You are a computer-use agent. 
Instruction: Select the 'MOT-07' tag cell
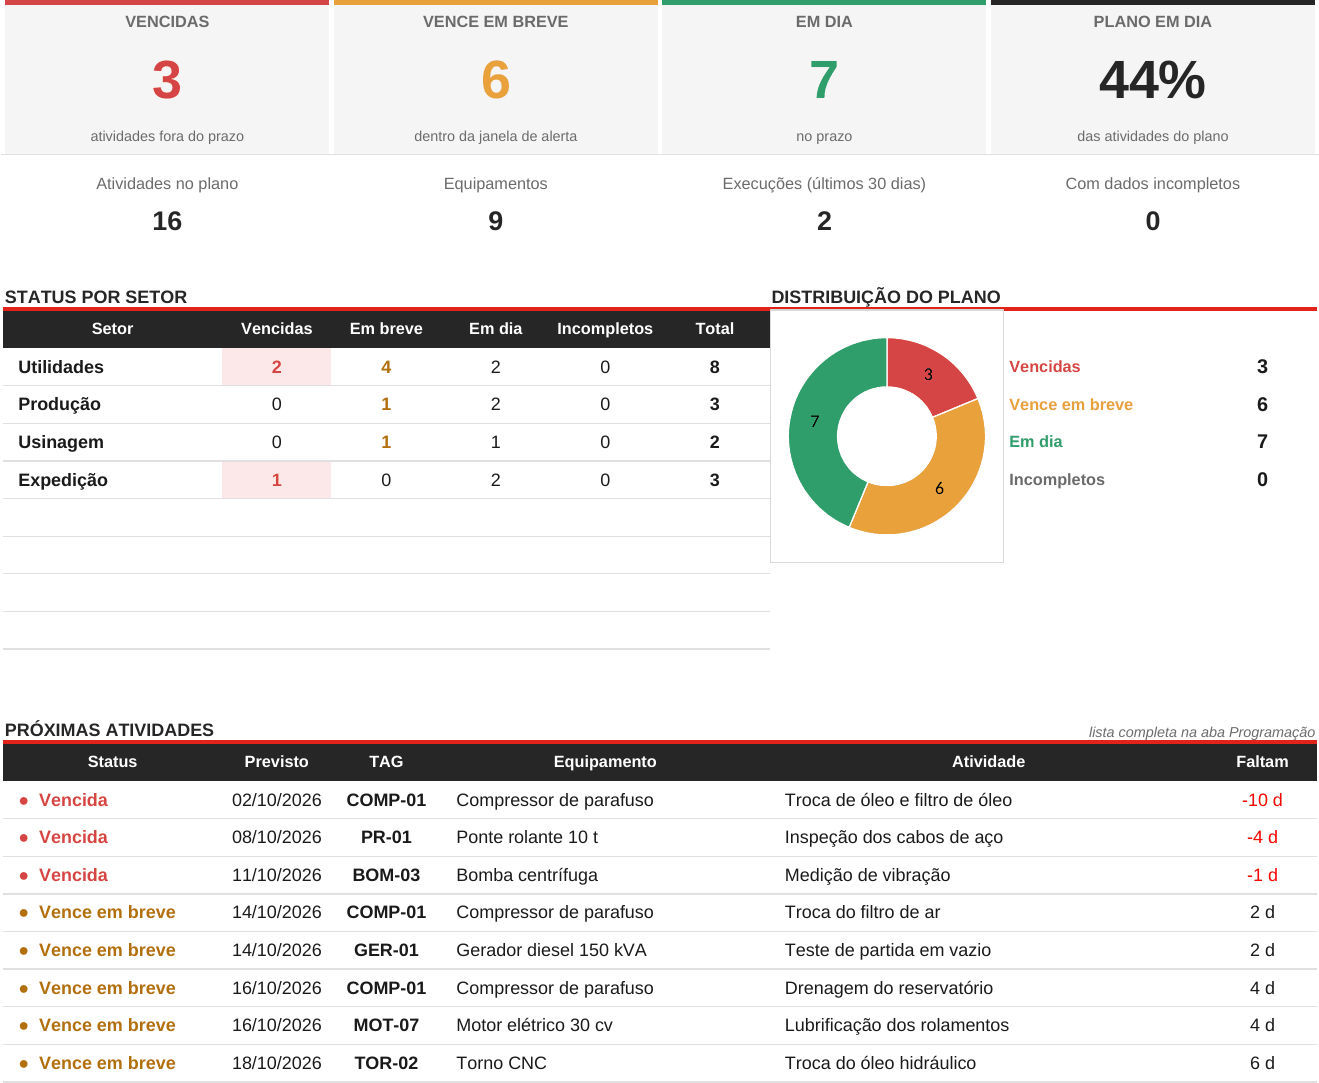pyautogui.click(x=386, y=1025)
